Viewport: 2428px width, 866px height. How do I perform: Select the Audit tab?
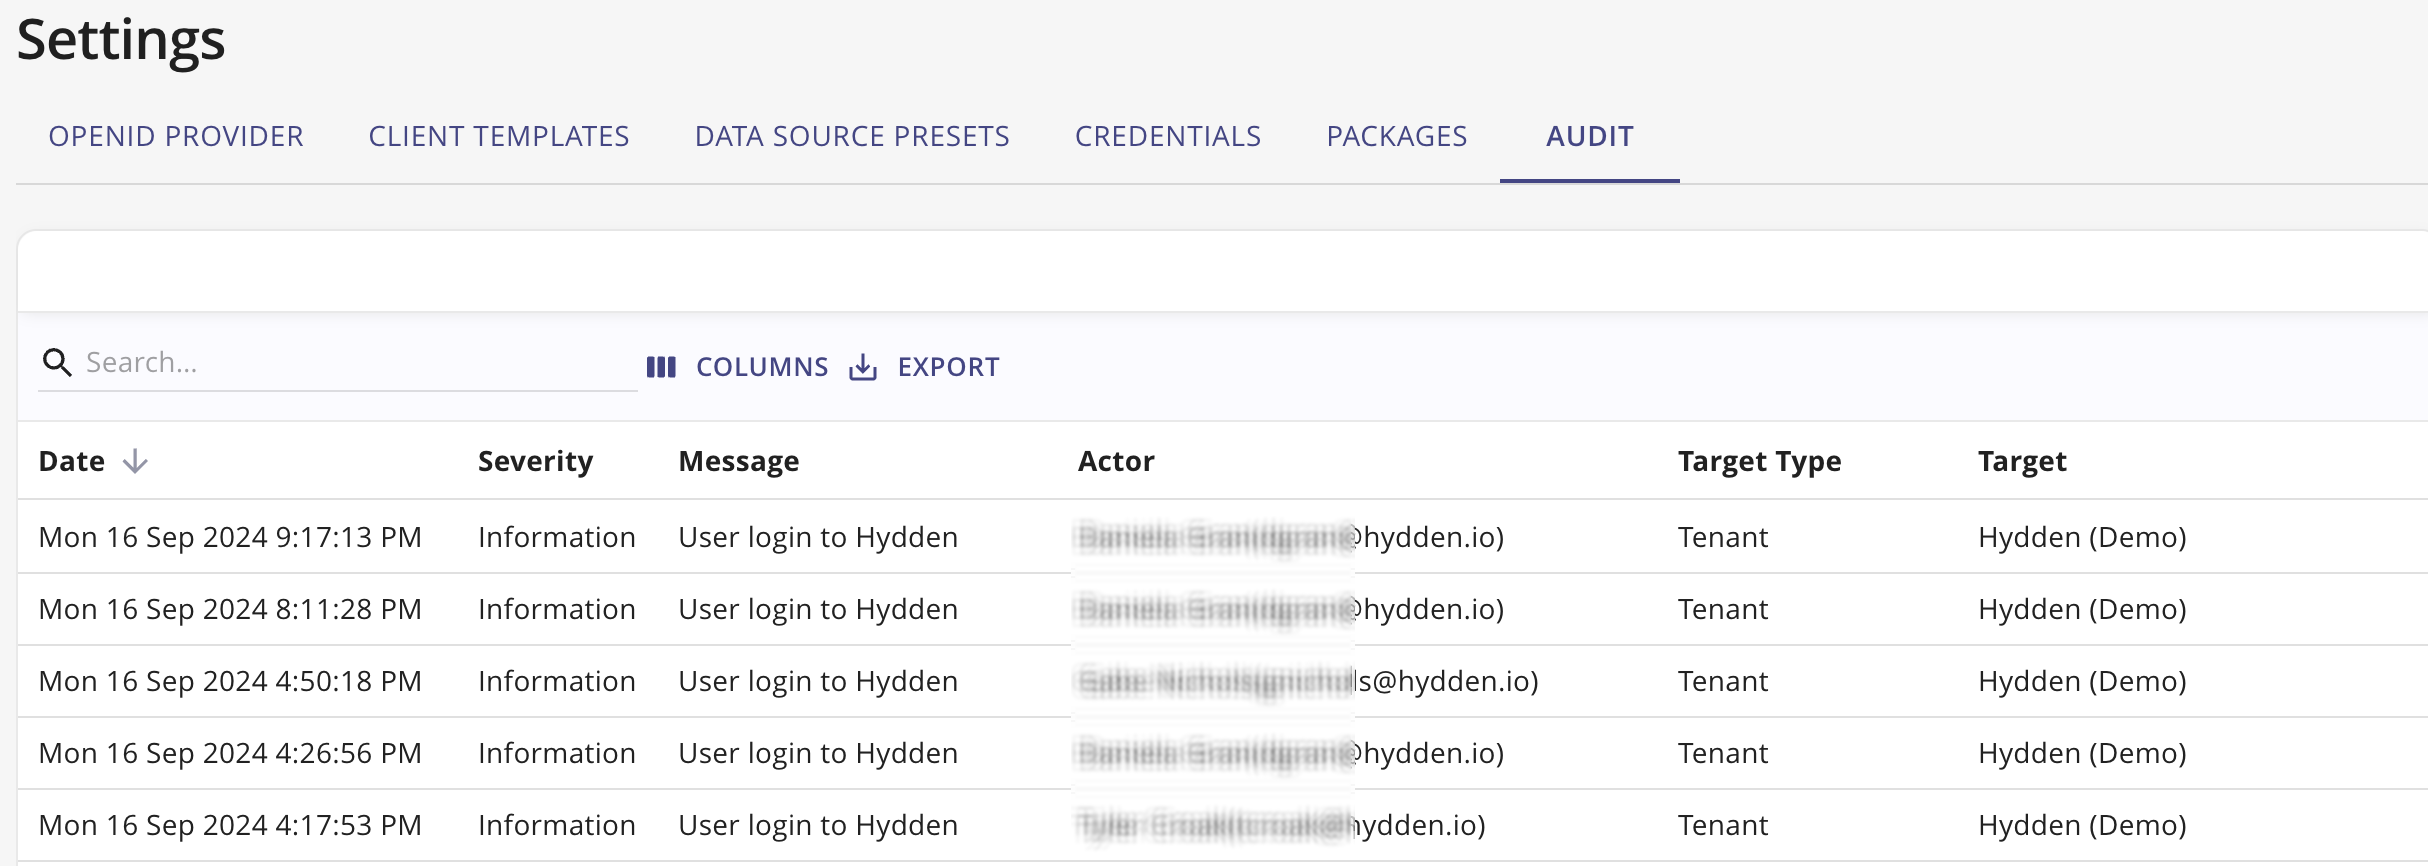1589,136
